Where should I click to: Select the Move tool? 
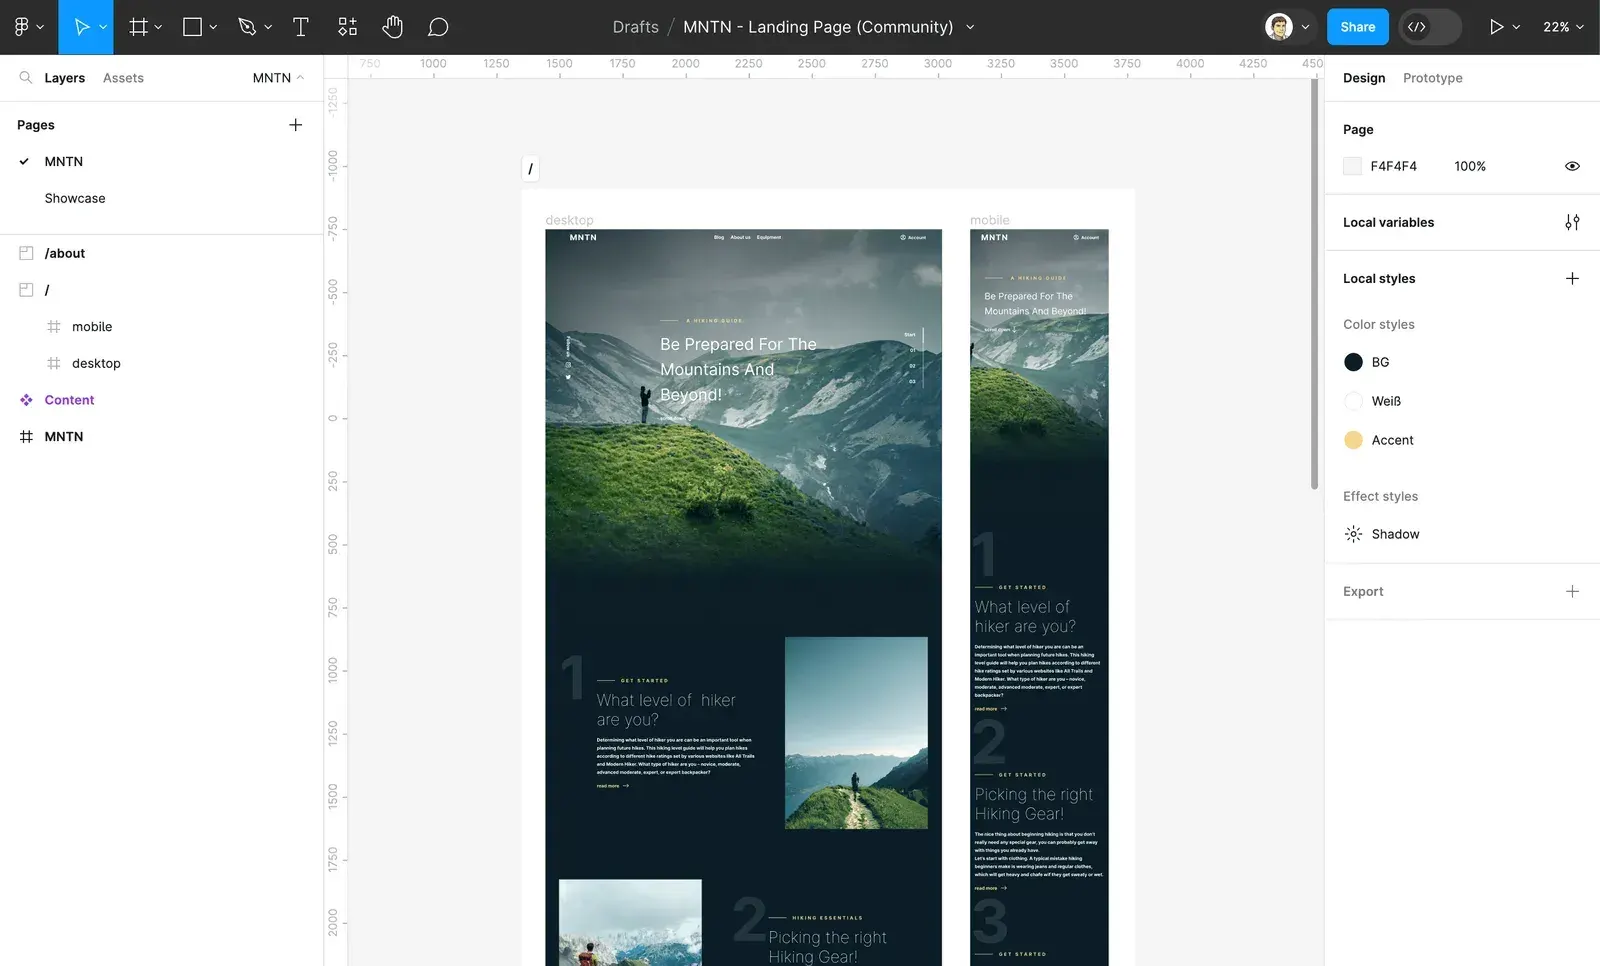coord(81,27)
